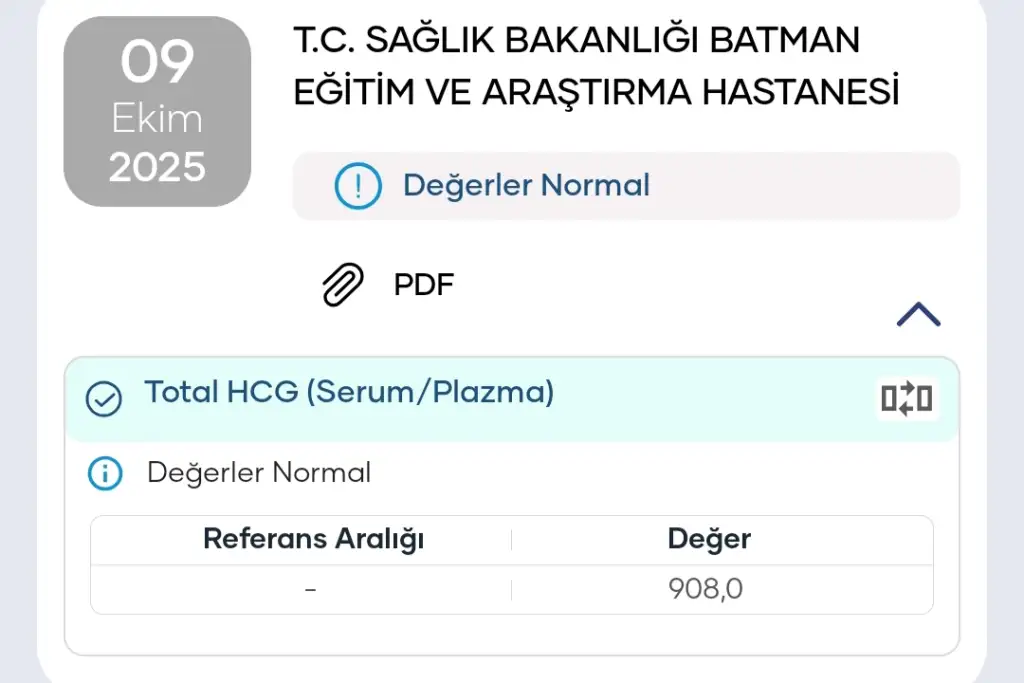This screenshot has width=1024, height=683.
Task: Click the Referans Aralığı column header
Action: click(x=314, y=539)
